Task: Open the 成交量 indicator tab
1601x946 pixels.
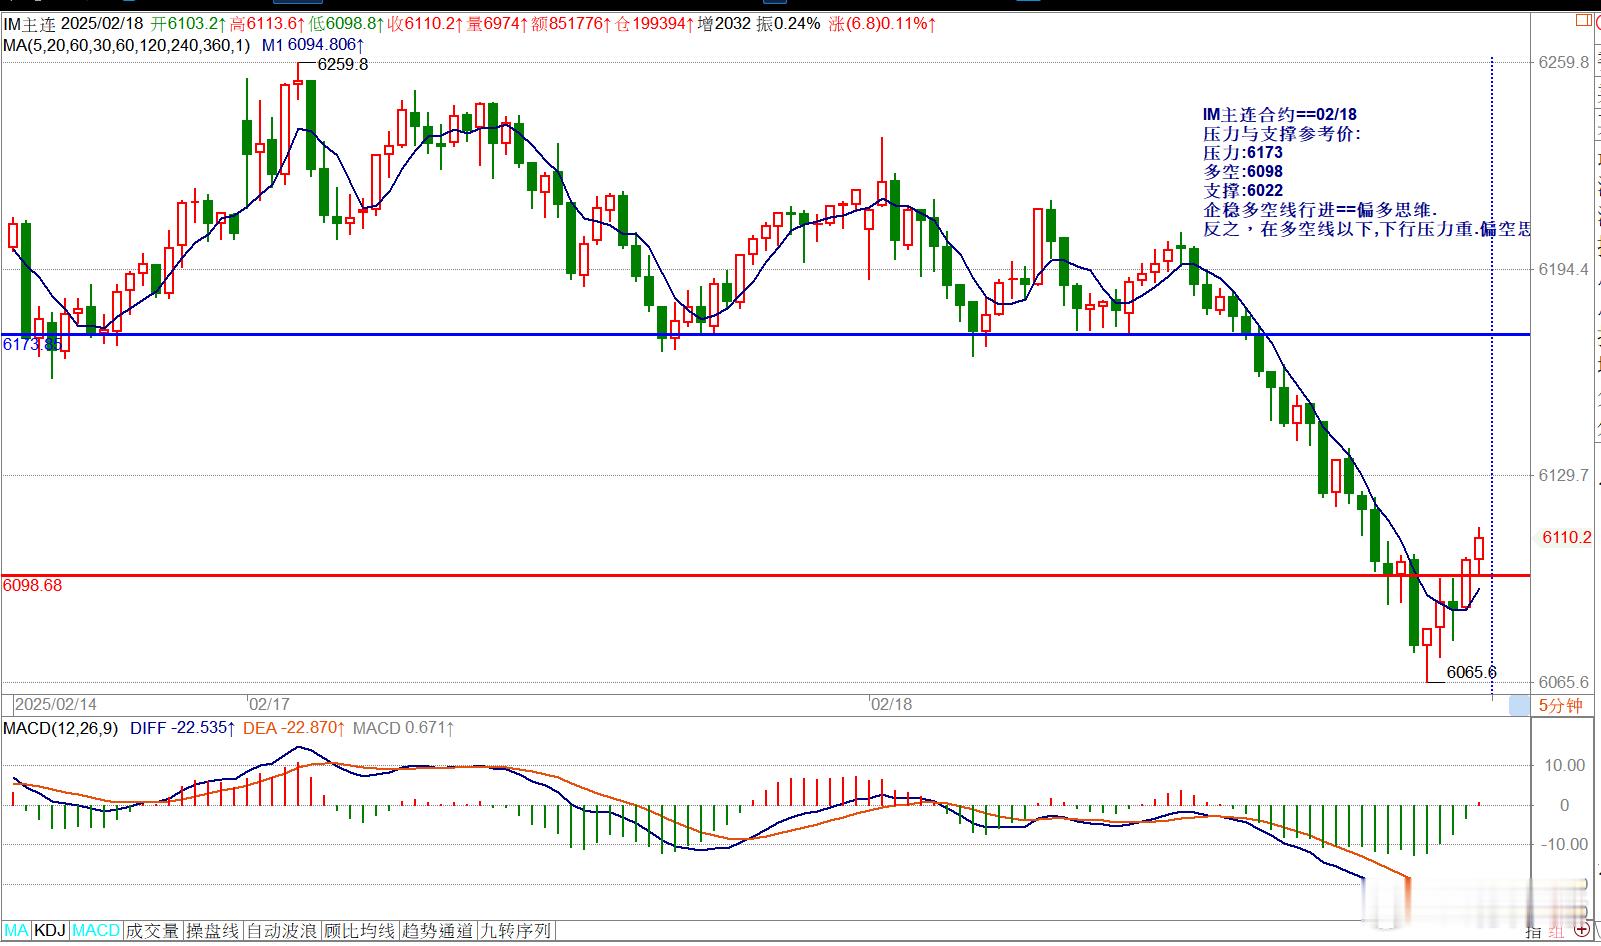Action: pyautogui.click(x=152, y=931)
